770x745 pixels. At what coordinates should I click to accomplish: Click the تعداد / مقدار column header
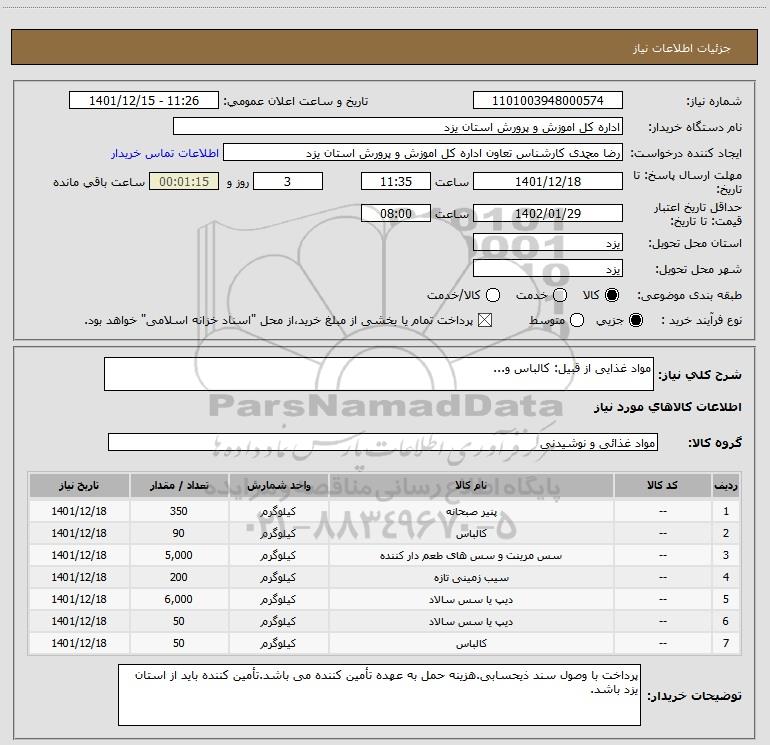tap(179, 486)
